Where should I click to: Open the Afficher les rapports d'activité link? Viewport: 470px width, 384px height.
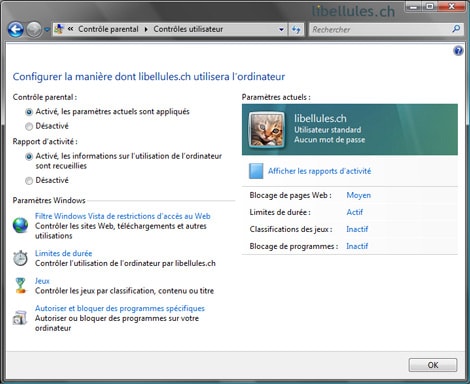(x=319, y=171)
